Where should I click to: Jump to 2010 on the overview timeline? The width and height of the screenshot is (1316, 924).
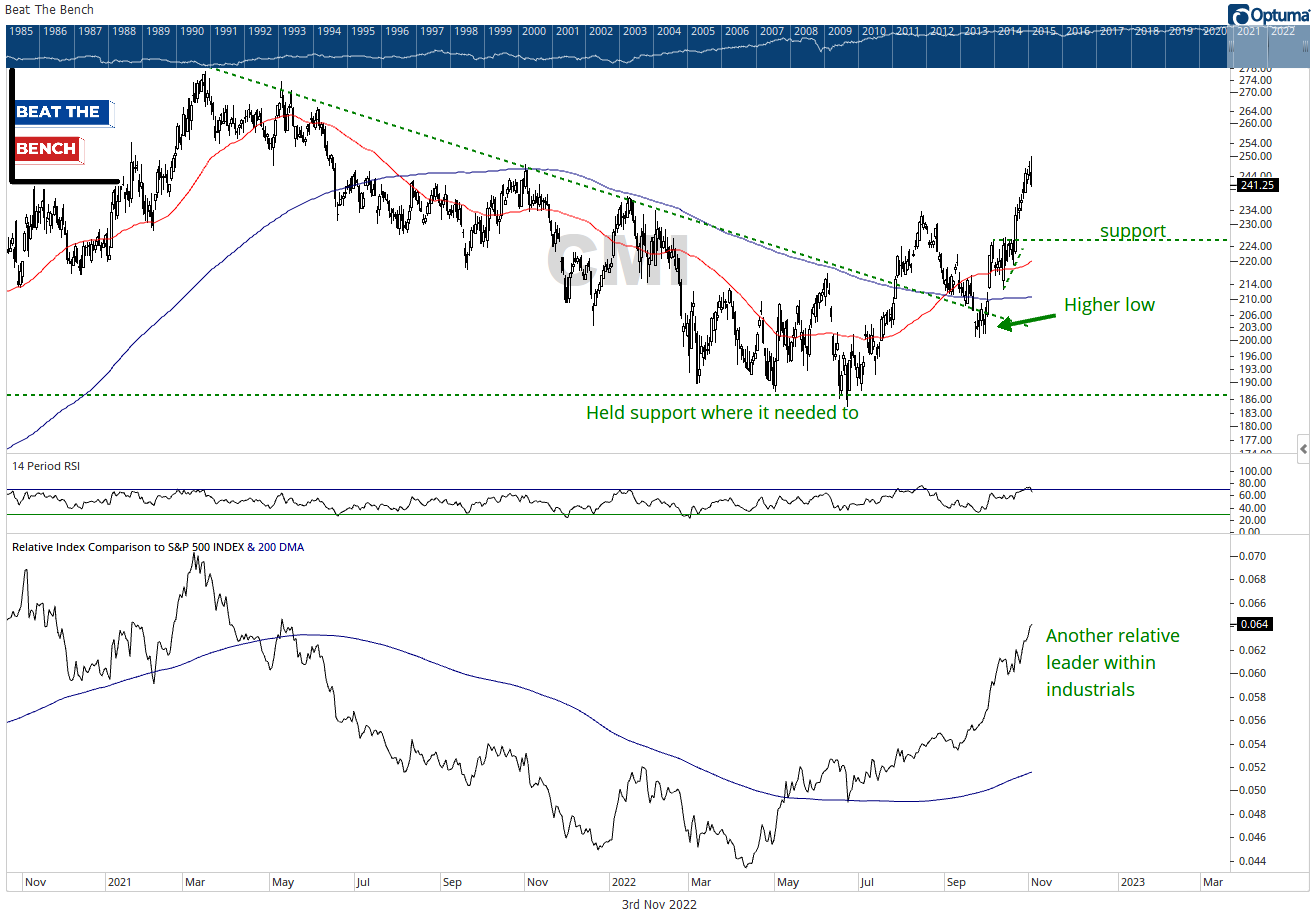(875, 31)
